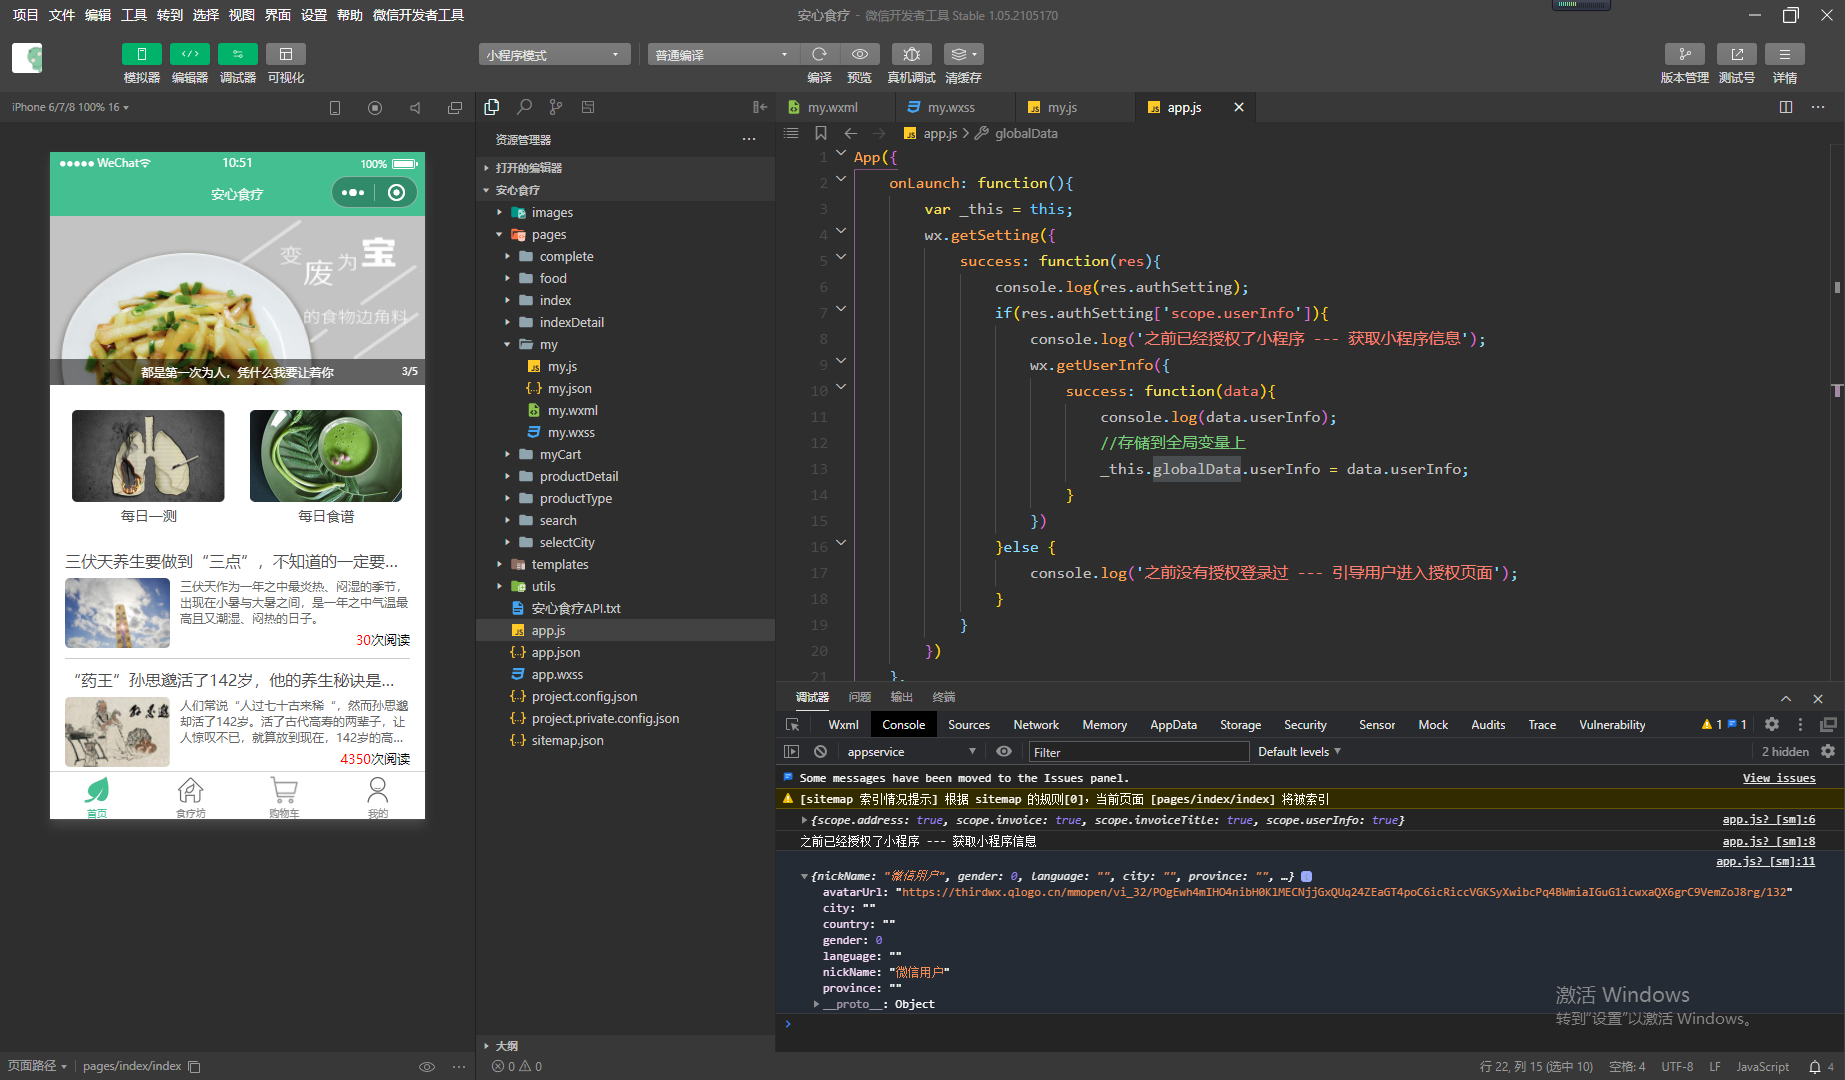Collapse the explorer sidebar icon
Viewport: 1845px width, 1080px height.
pos(760,107)
